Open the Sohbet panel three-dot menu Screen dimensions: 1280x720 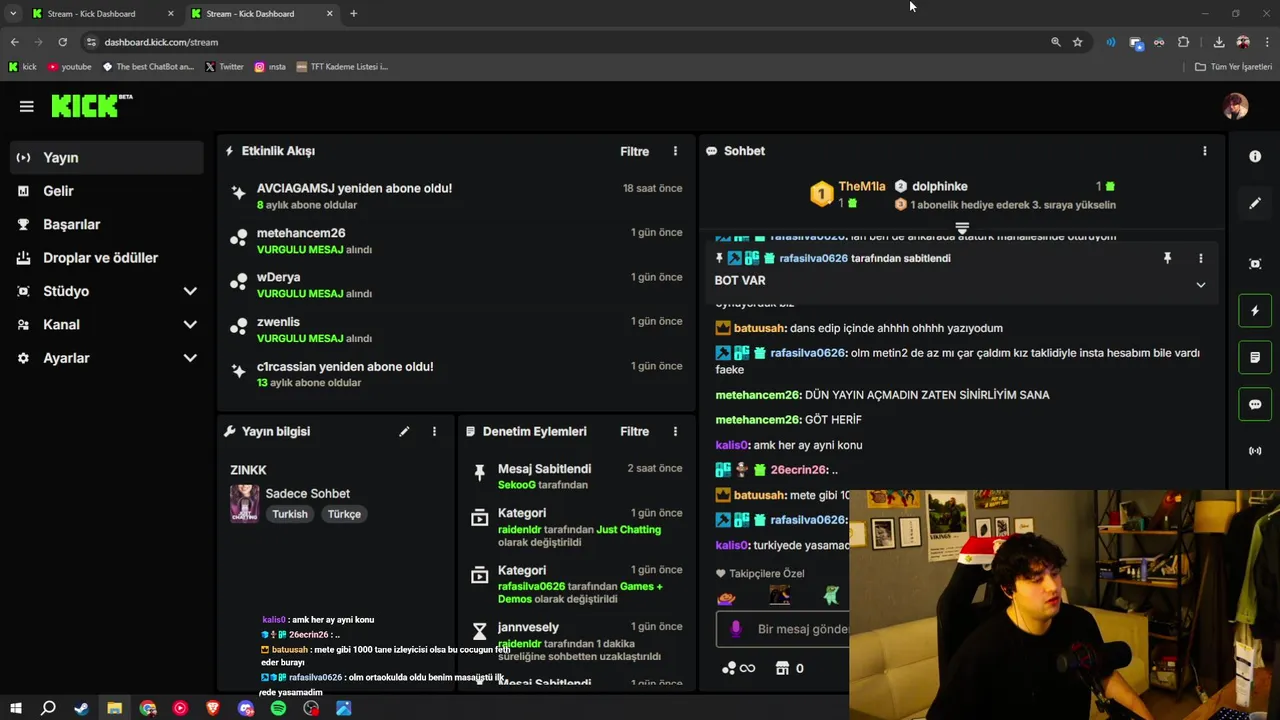[x=1204, y=151]
